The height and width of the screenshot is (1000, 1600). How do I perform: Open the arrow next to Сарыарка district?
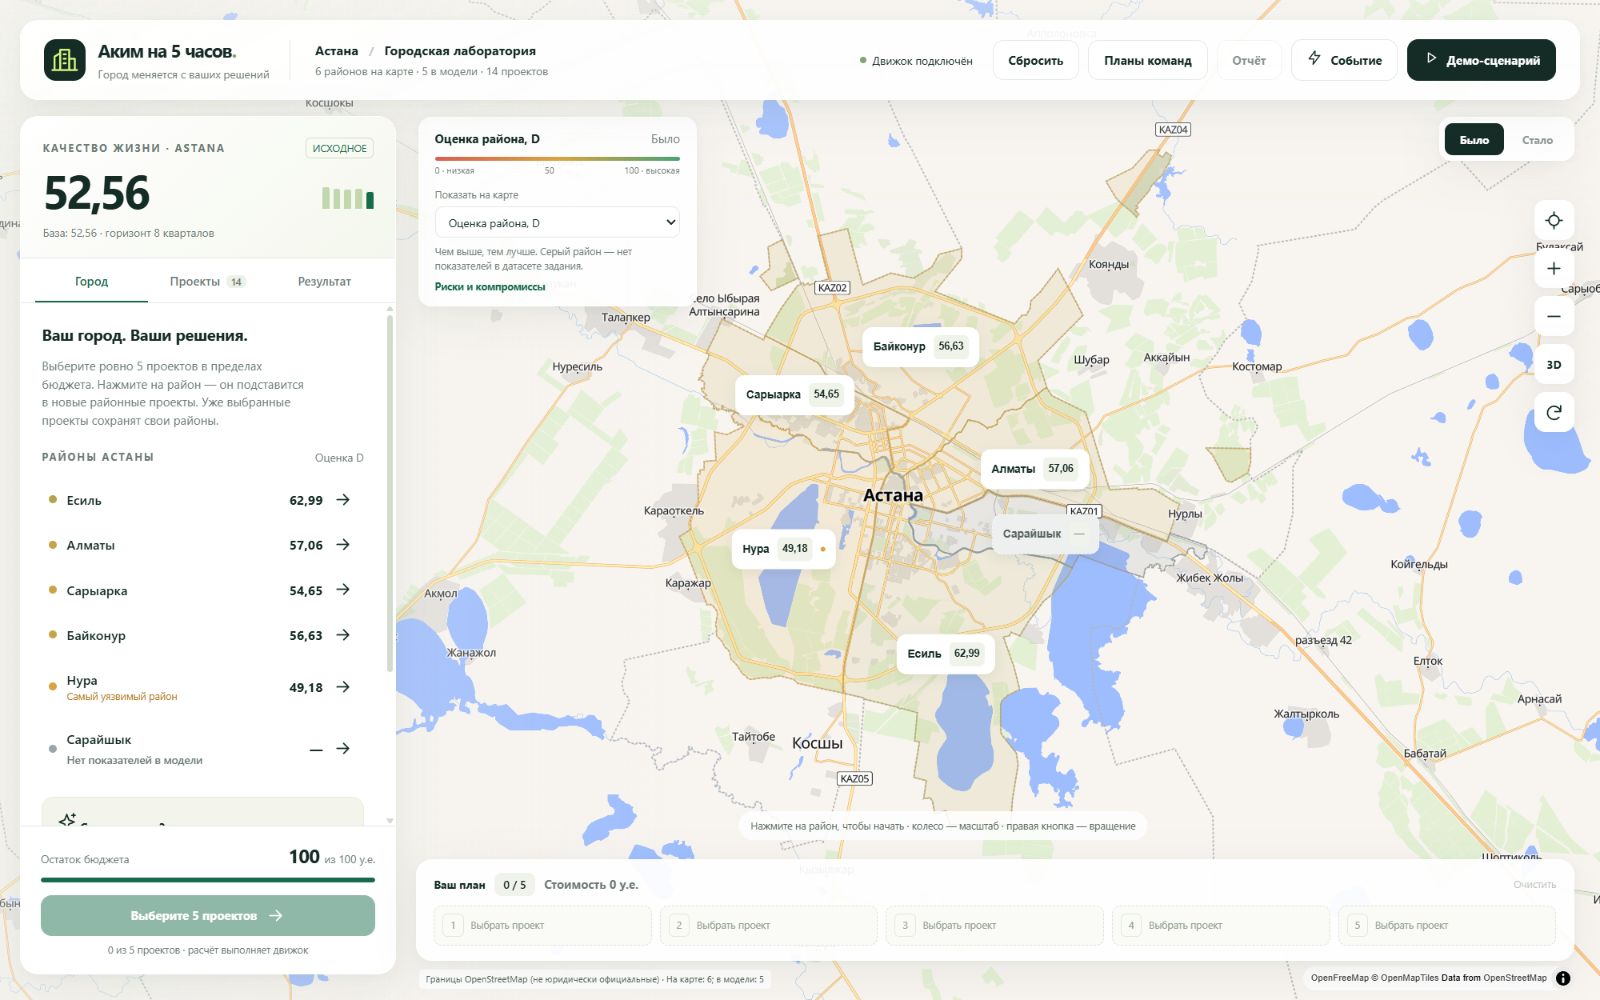[x=343, y=590]
